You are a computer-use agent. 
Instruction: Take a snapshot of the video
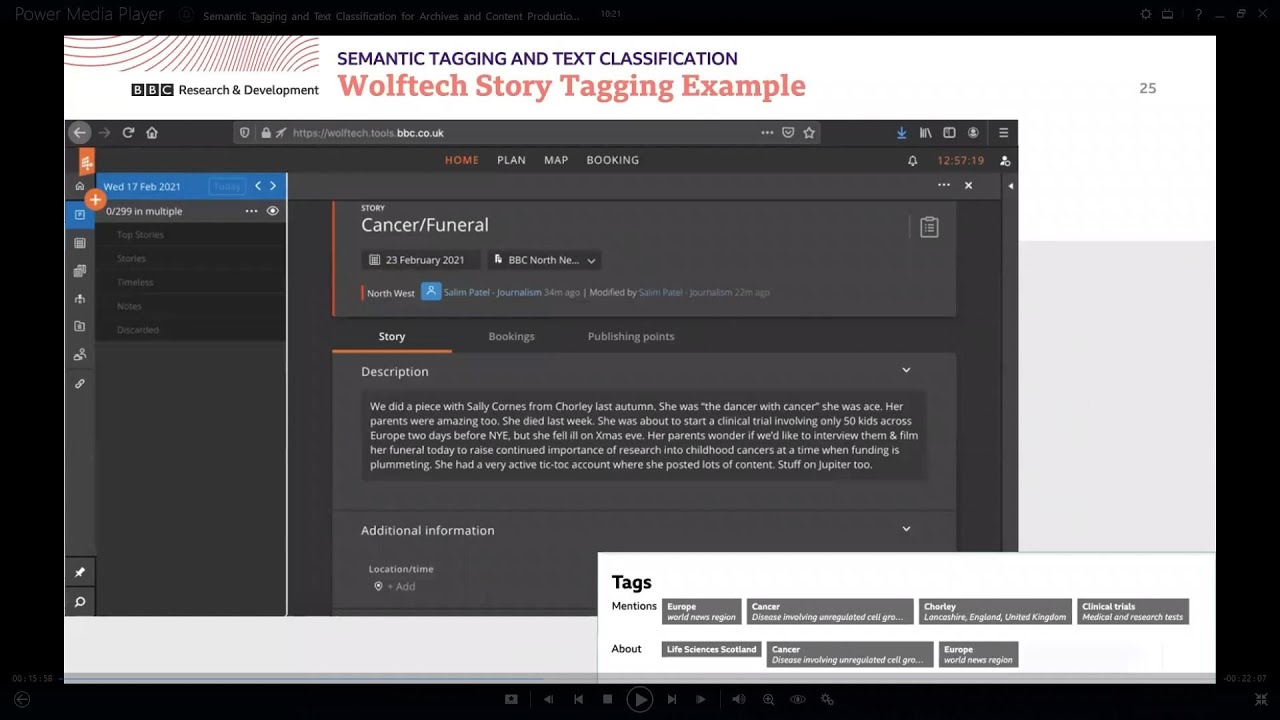coord(511,700)
